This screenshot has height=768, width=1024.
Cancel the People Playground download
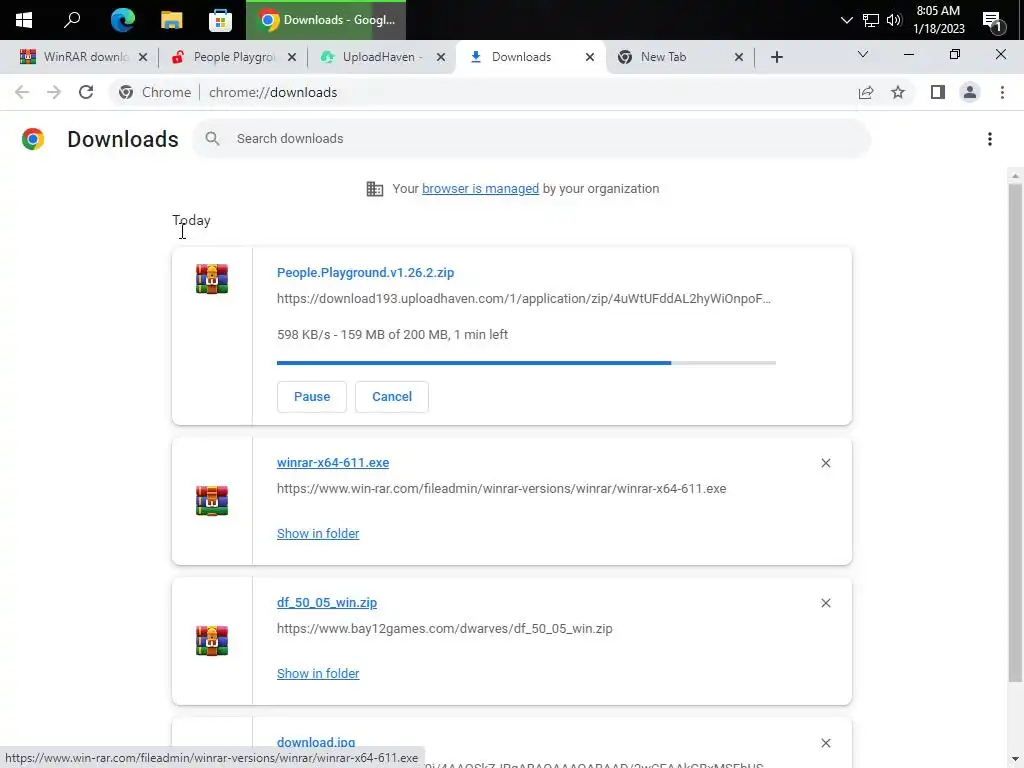coord(392,396)
